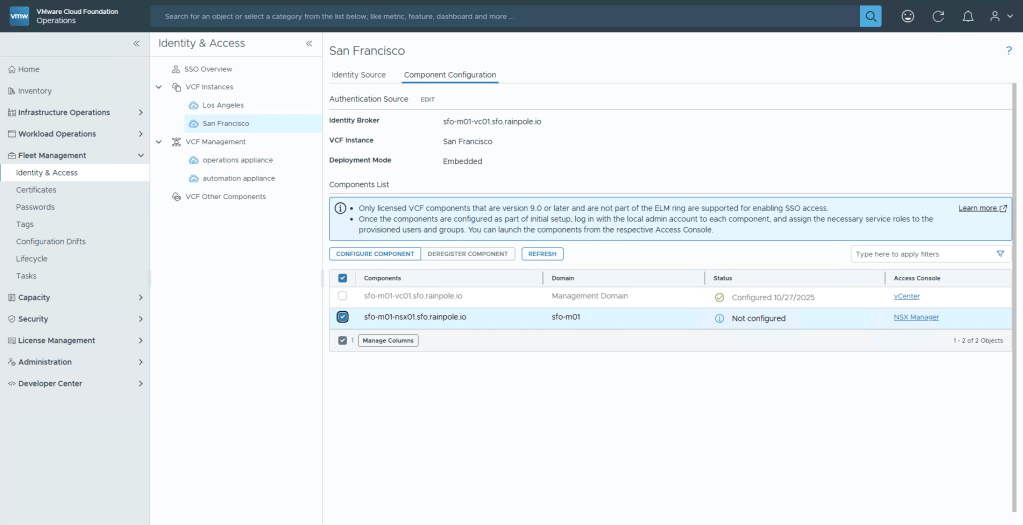Click the Configure Component button
This screenshot has width=1023, height=525.
375,254
